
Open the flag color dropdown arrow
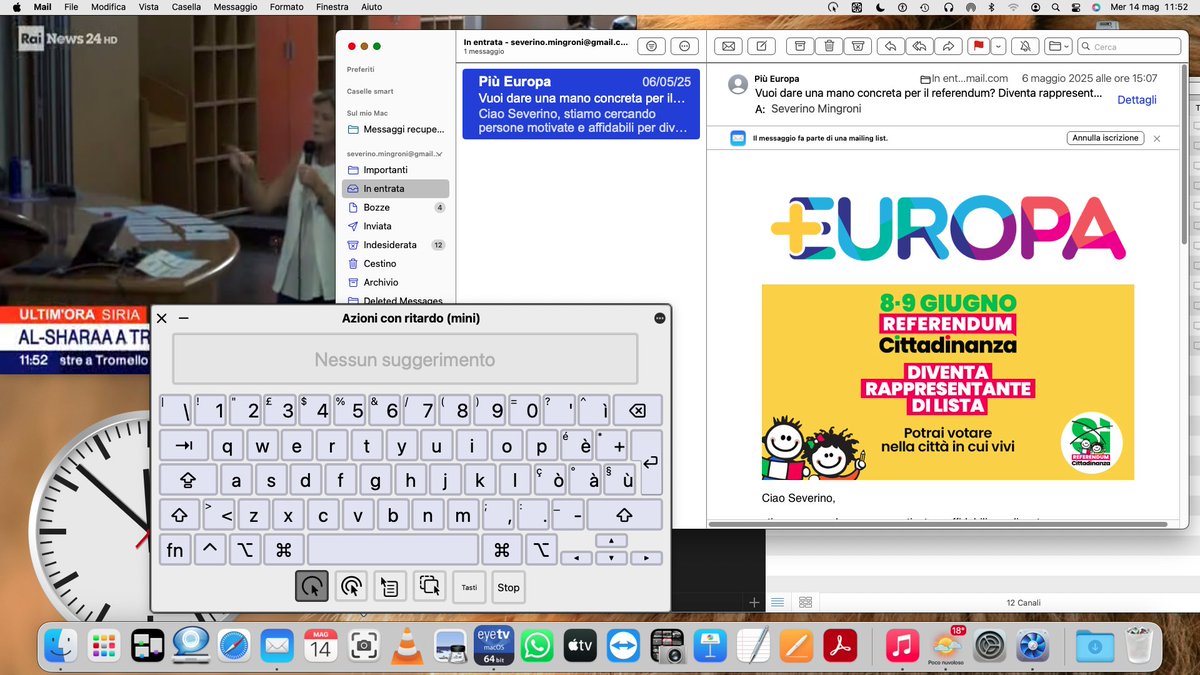click(997, 46)
